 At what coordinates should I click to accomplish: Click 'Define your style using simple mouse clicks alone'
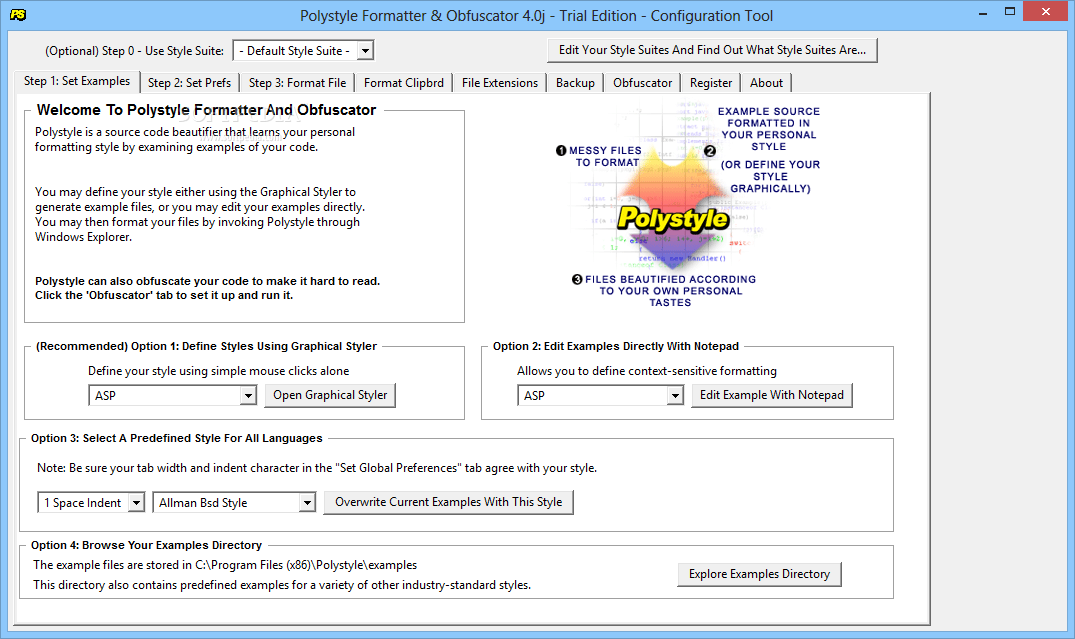click(x=219, y=371)
